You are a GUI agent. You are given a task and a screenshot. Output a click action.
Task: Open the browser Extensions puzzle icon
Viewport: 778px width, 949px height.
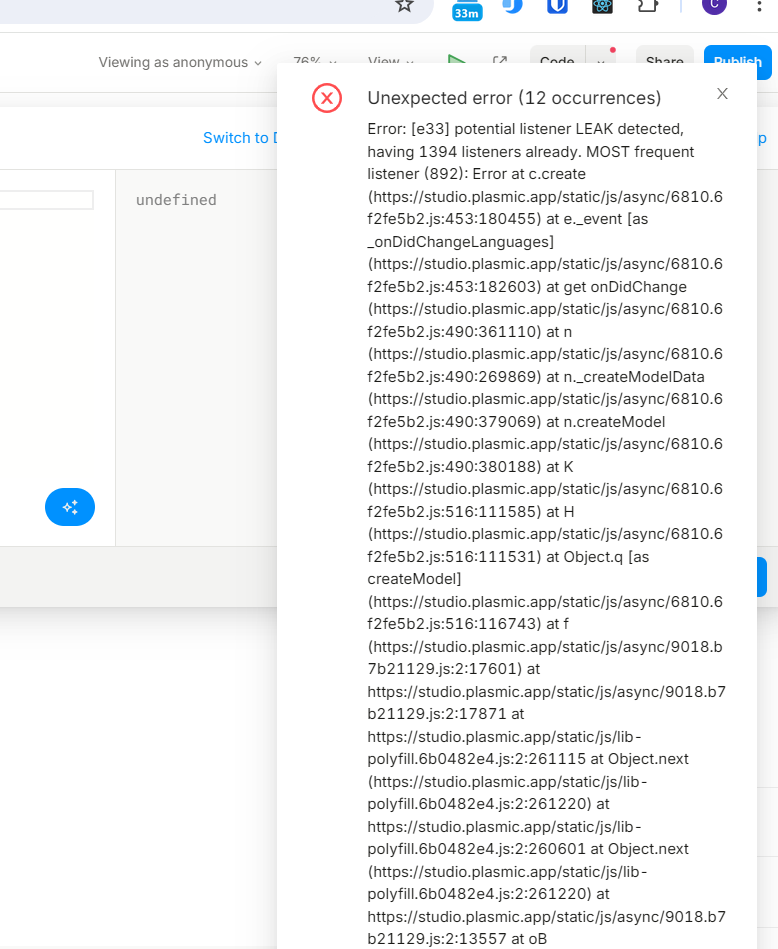(x=648, y=5)
